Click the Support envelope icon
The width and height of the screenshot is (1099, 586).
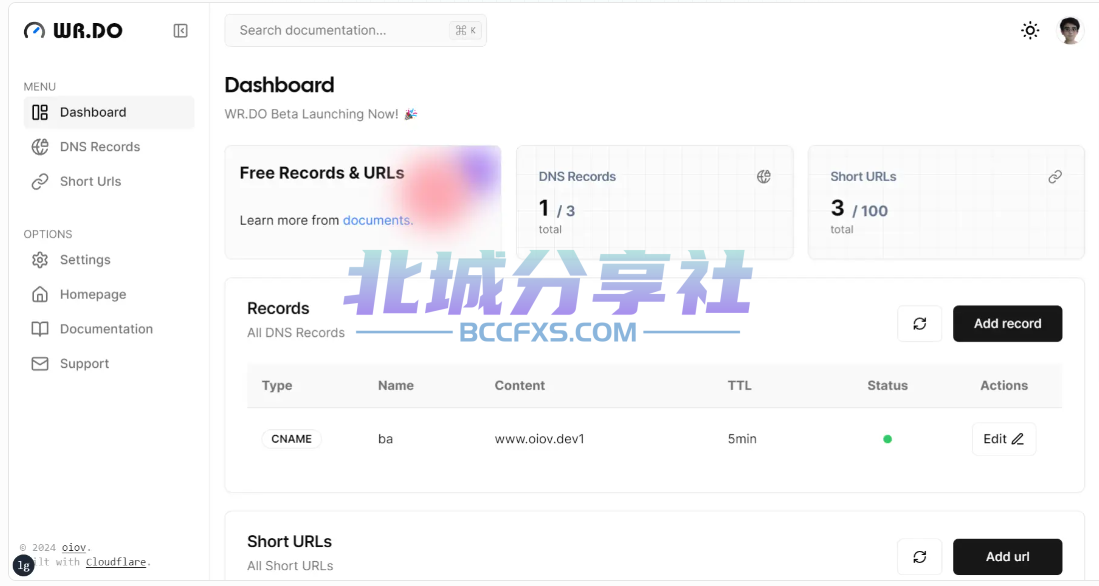coord(40,364)
